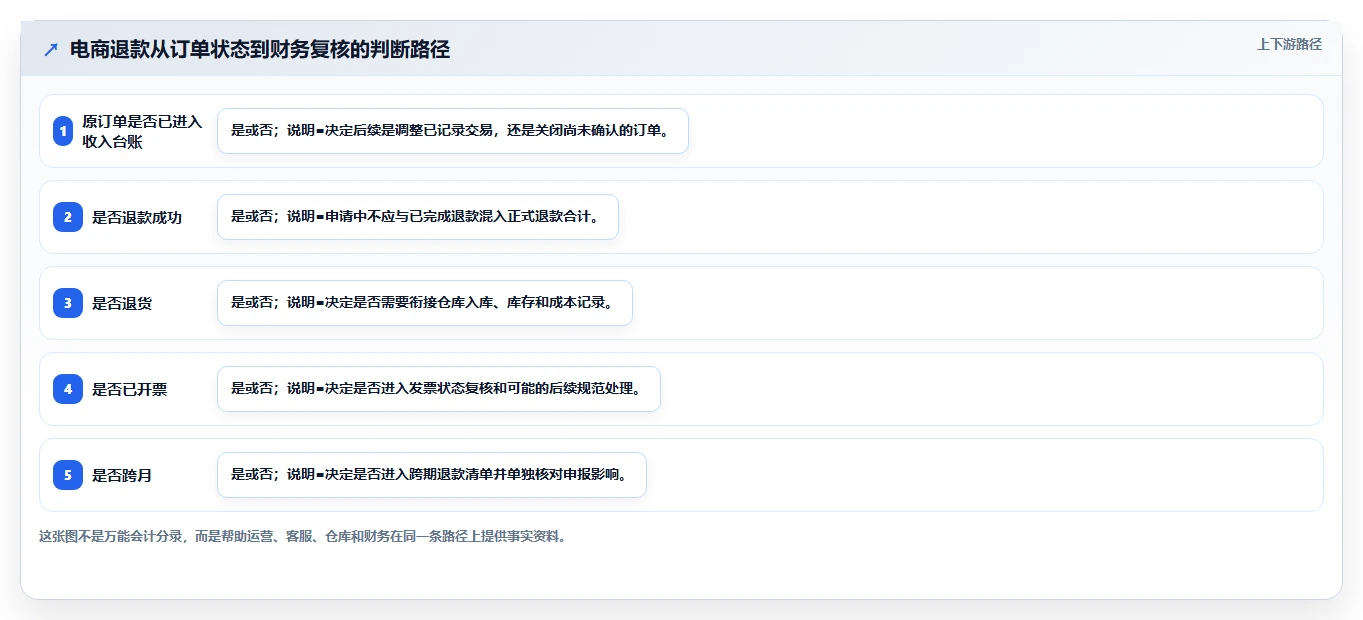
Task: Click the box about 正式退款合计
Action: pos(418,217)
